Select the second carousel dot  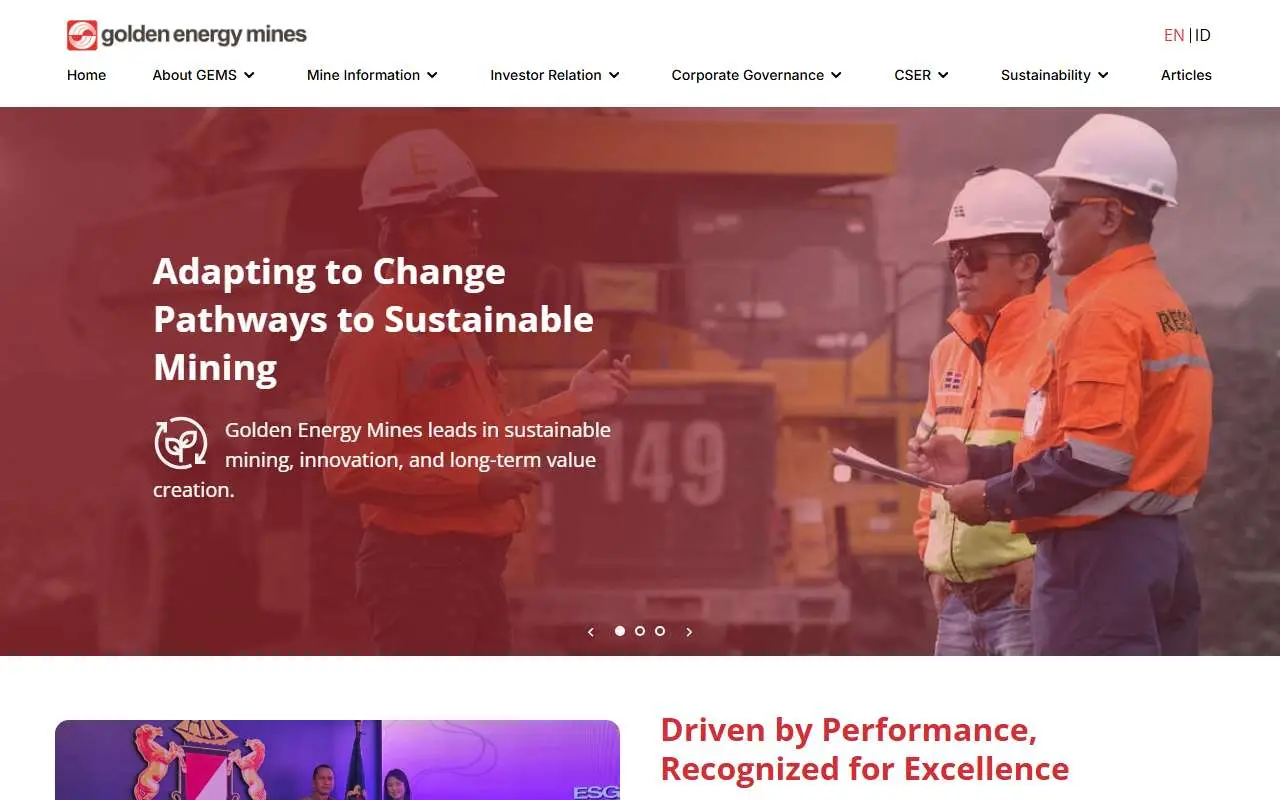[x=640, y=631]
